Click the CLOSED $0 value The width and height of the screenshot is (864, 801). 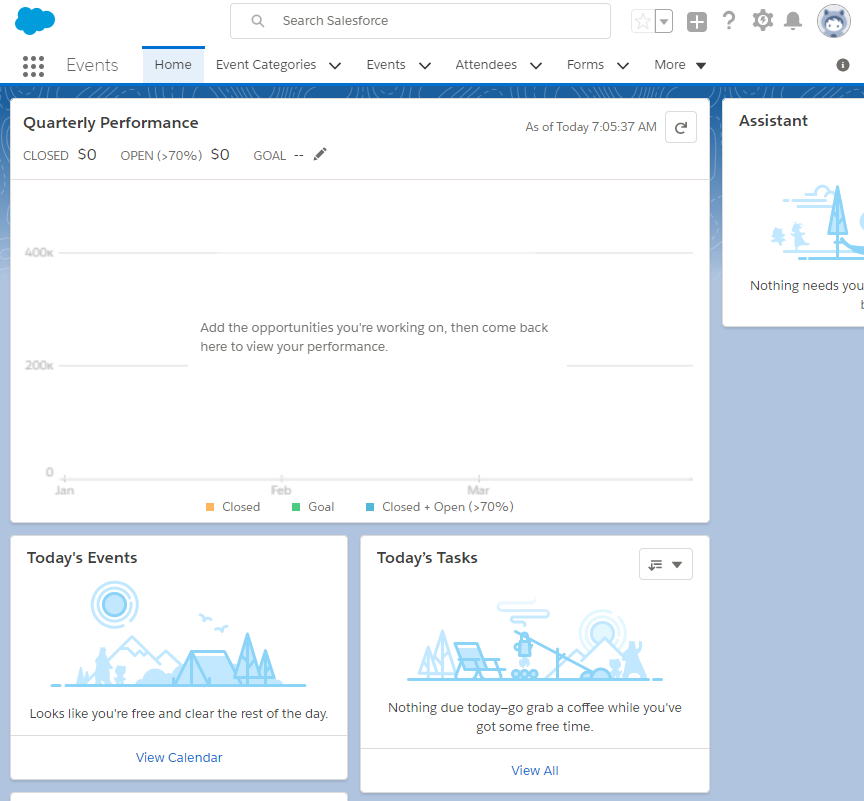pos(87,154)
